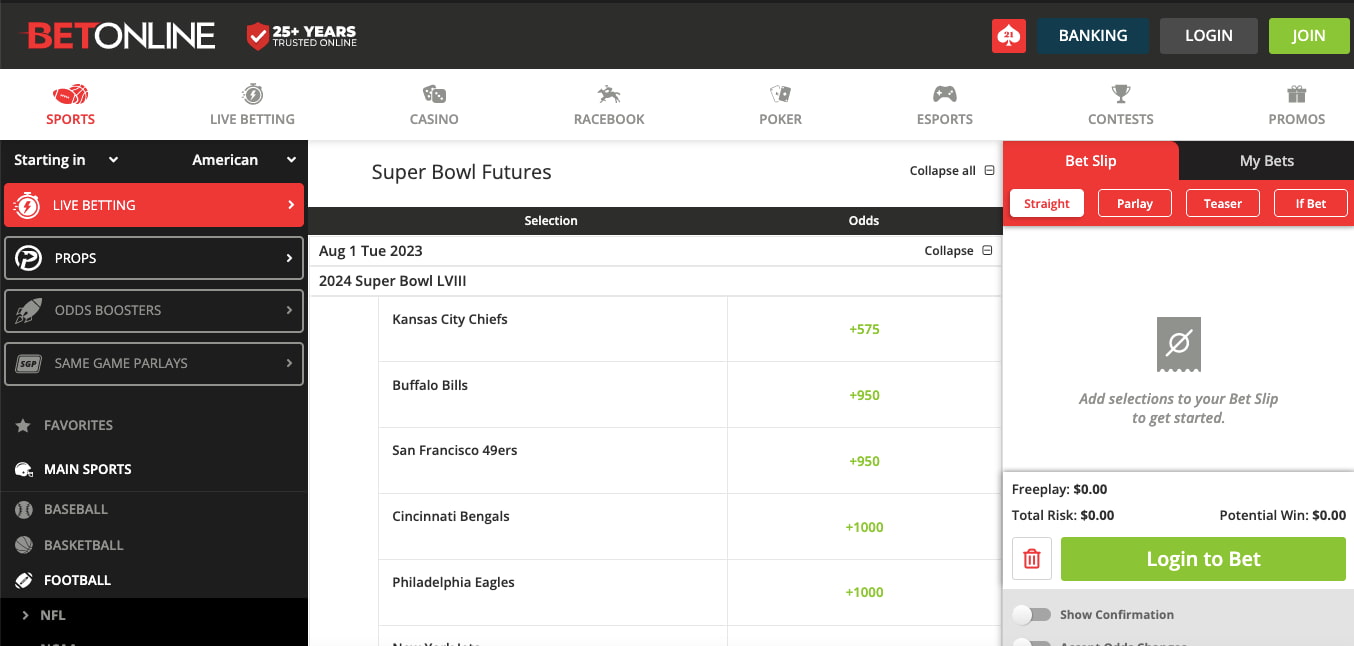The width and height of the screenshot is (1354, 646).
Task: Open the Racebook horse icon
Action: 608,94
